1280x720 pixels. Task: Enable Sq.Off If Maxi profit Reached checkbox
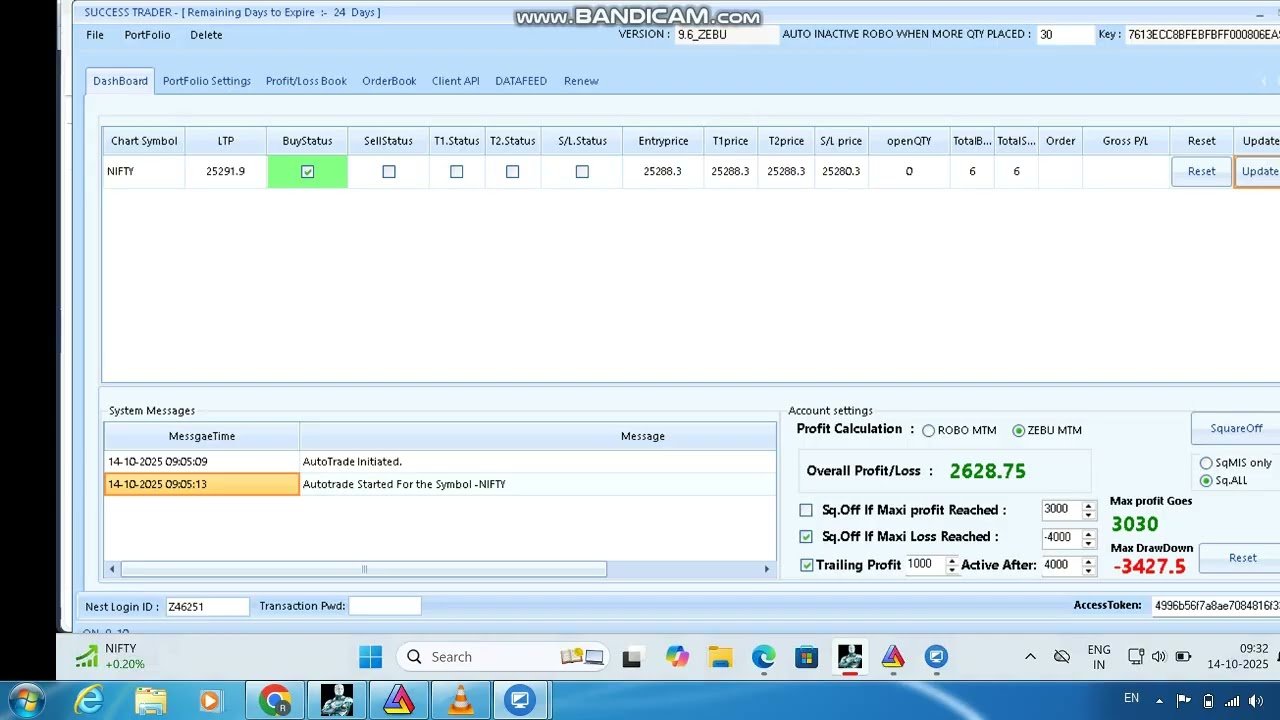(806, 510)
